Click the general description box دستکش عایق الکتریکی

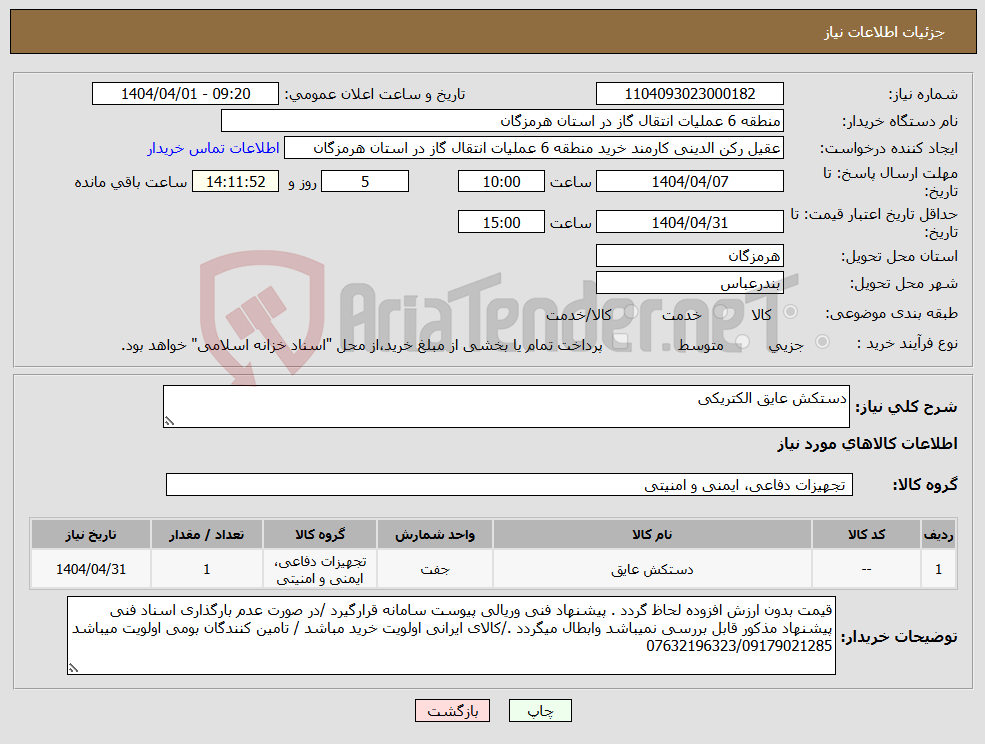[x=506, y=407]
